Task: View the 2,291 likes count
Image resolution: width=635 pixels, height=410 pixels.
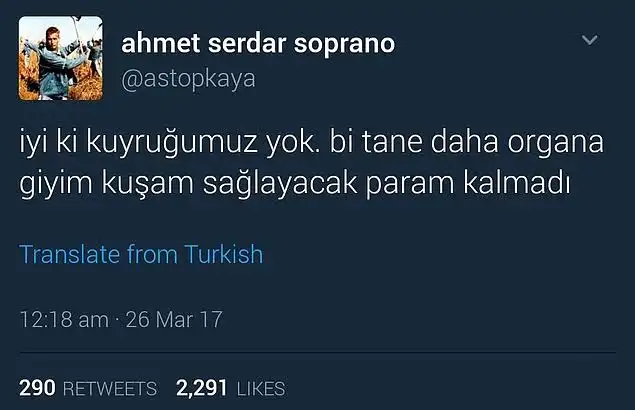Action: coord(202,388)
